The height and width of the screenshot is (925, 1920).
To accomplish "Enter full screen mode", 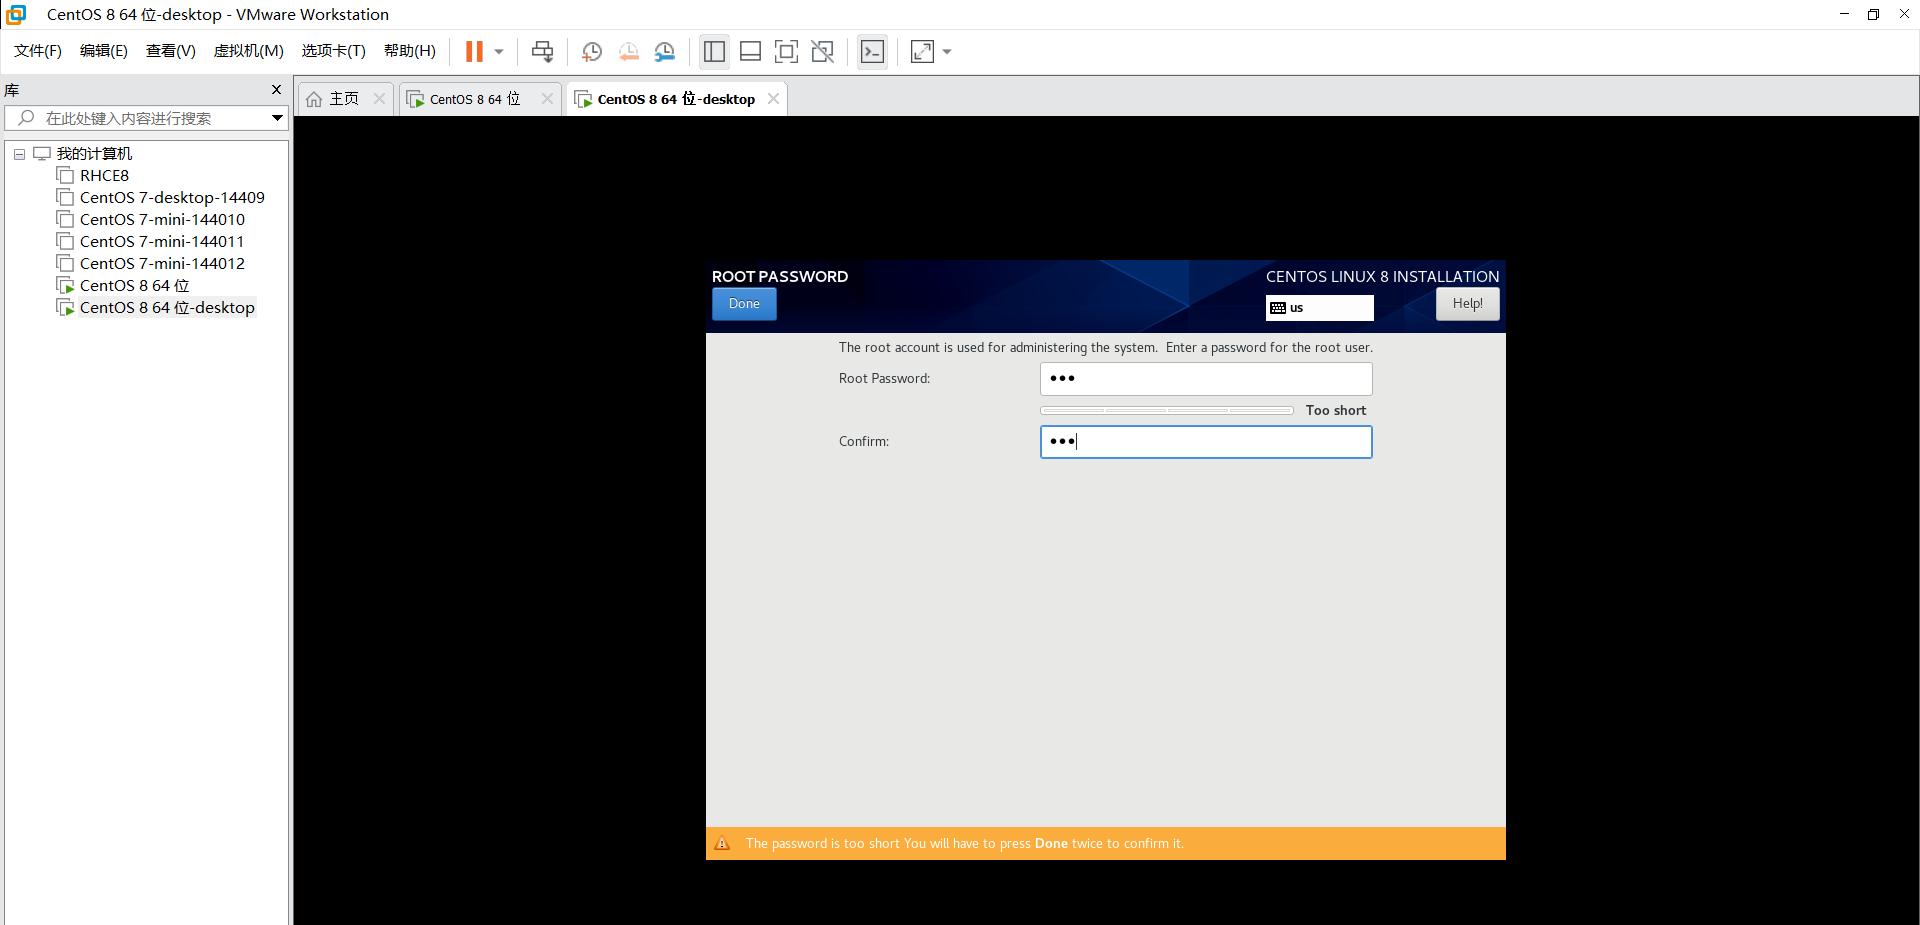I will [786, 51].
